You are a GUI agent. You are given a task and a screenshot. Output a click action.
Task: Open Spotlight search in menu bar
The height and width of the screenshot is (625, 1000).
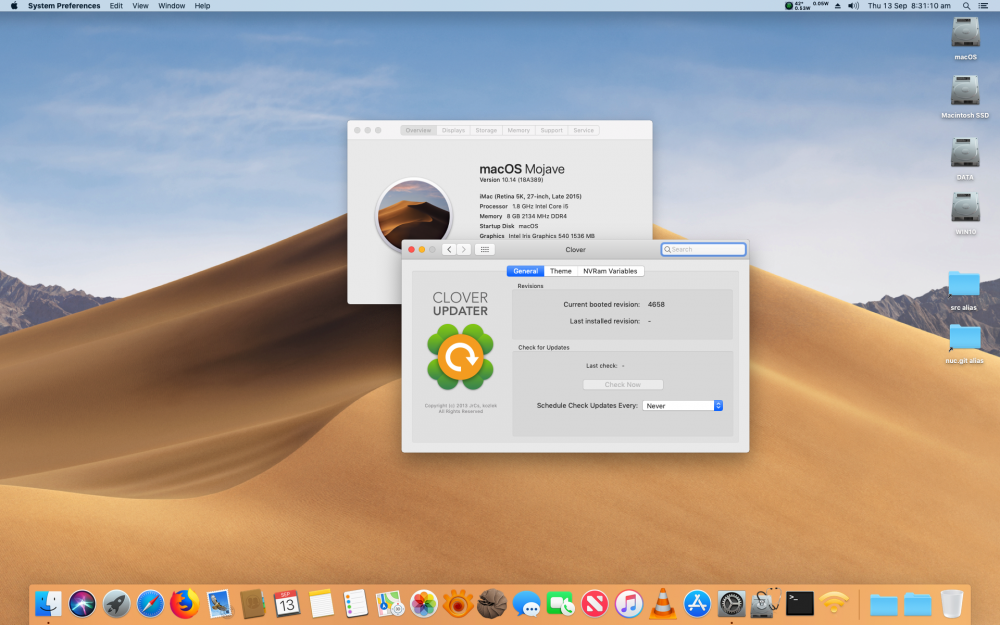point(967,6)
